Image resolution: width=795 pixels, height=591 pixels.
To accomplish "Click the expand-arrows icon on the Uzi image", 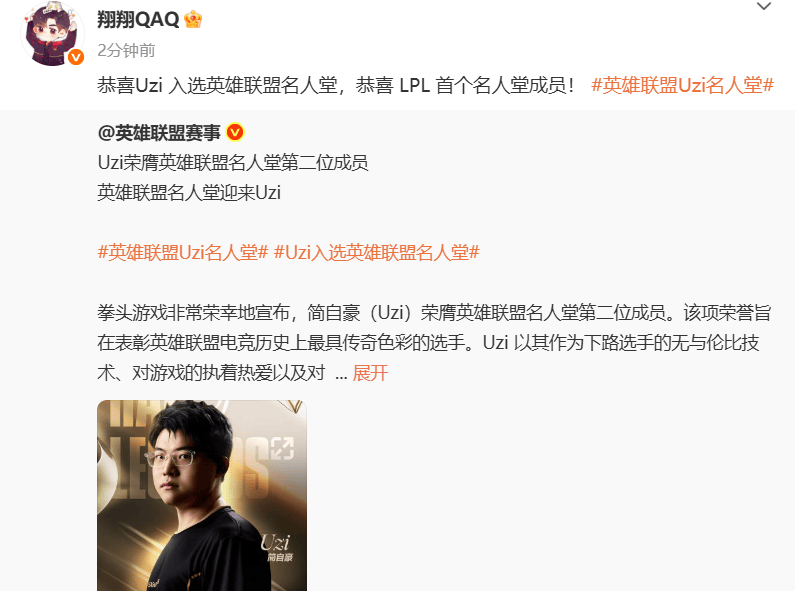I will [x=282, y=449].
